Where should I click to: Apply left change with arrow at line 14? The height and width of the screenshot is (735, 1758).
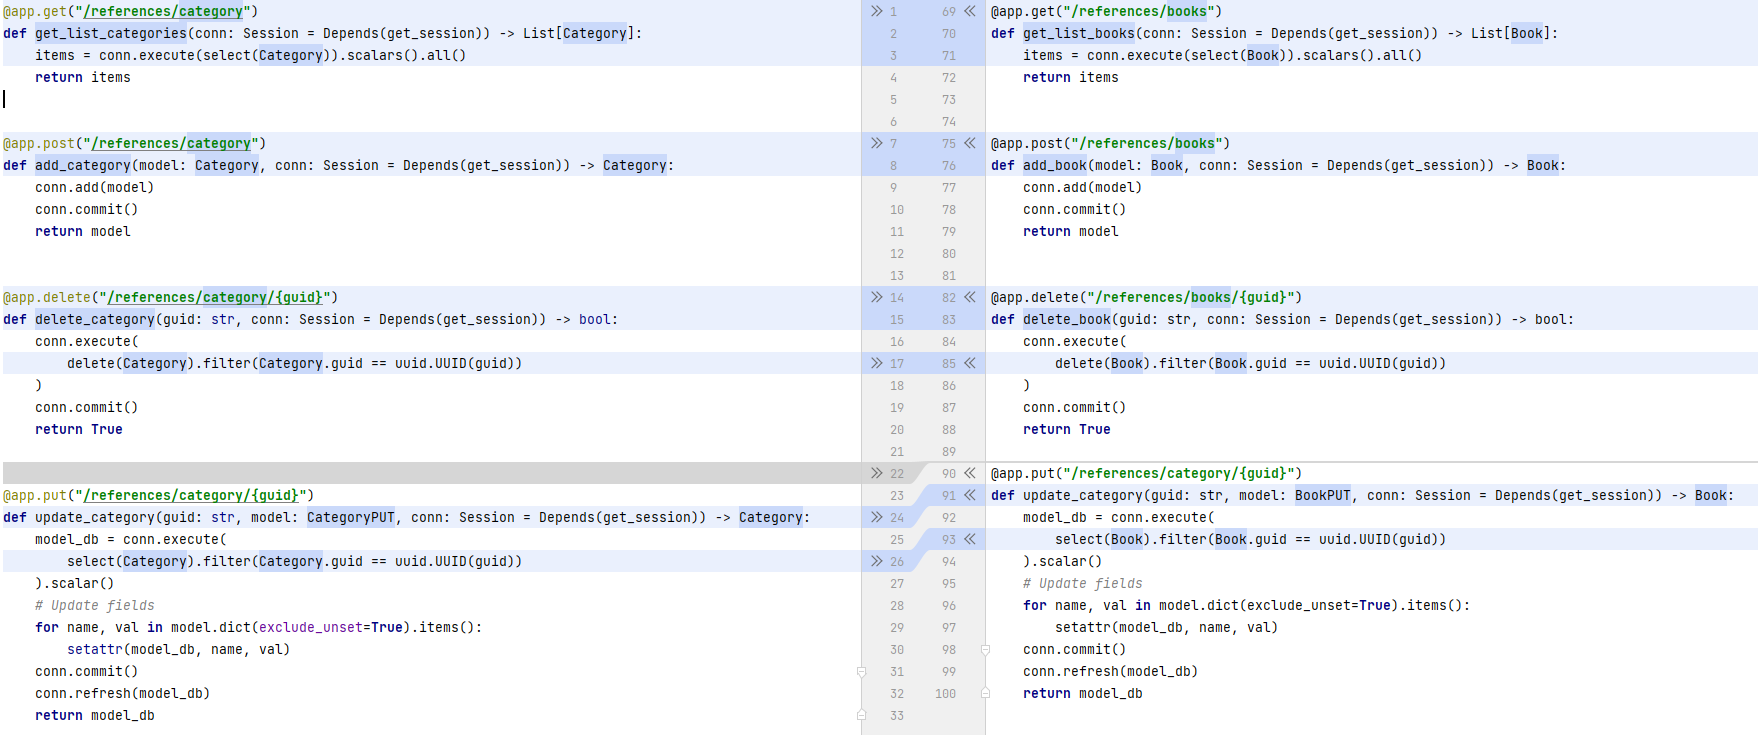click(x=876, y=297)
